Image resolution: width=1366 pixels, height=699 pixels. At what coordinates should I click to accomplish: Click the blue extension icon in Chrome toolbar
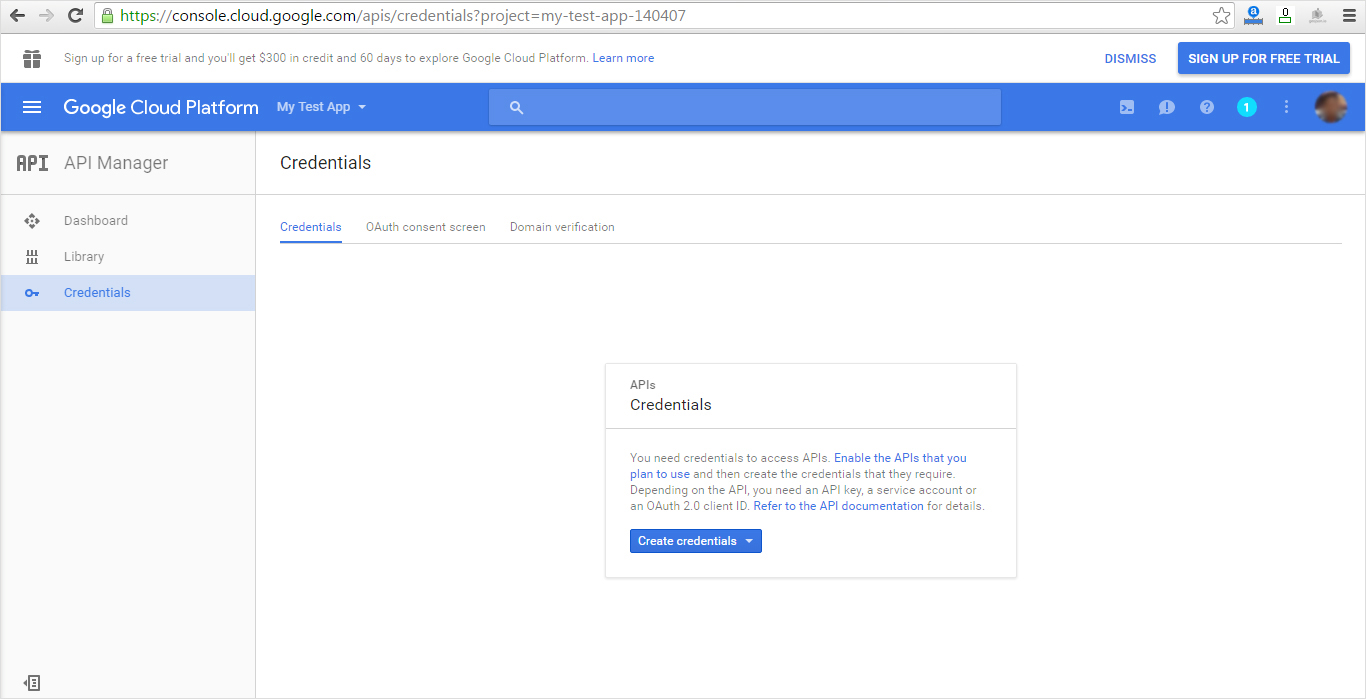(1253, 16)
